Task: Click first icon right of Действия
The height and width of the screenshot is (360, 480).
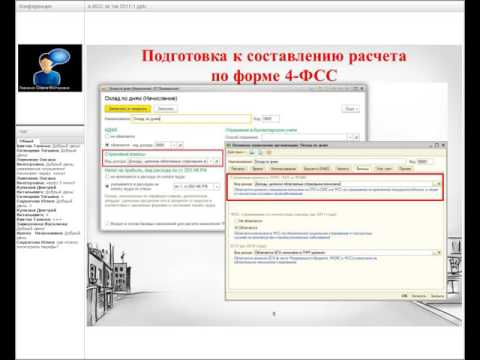Action: pos(252,152)
